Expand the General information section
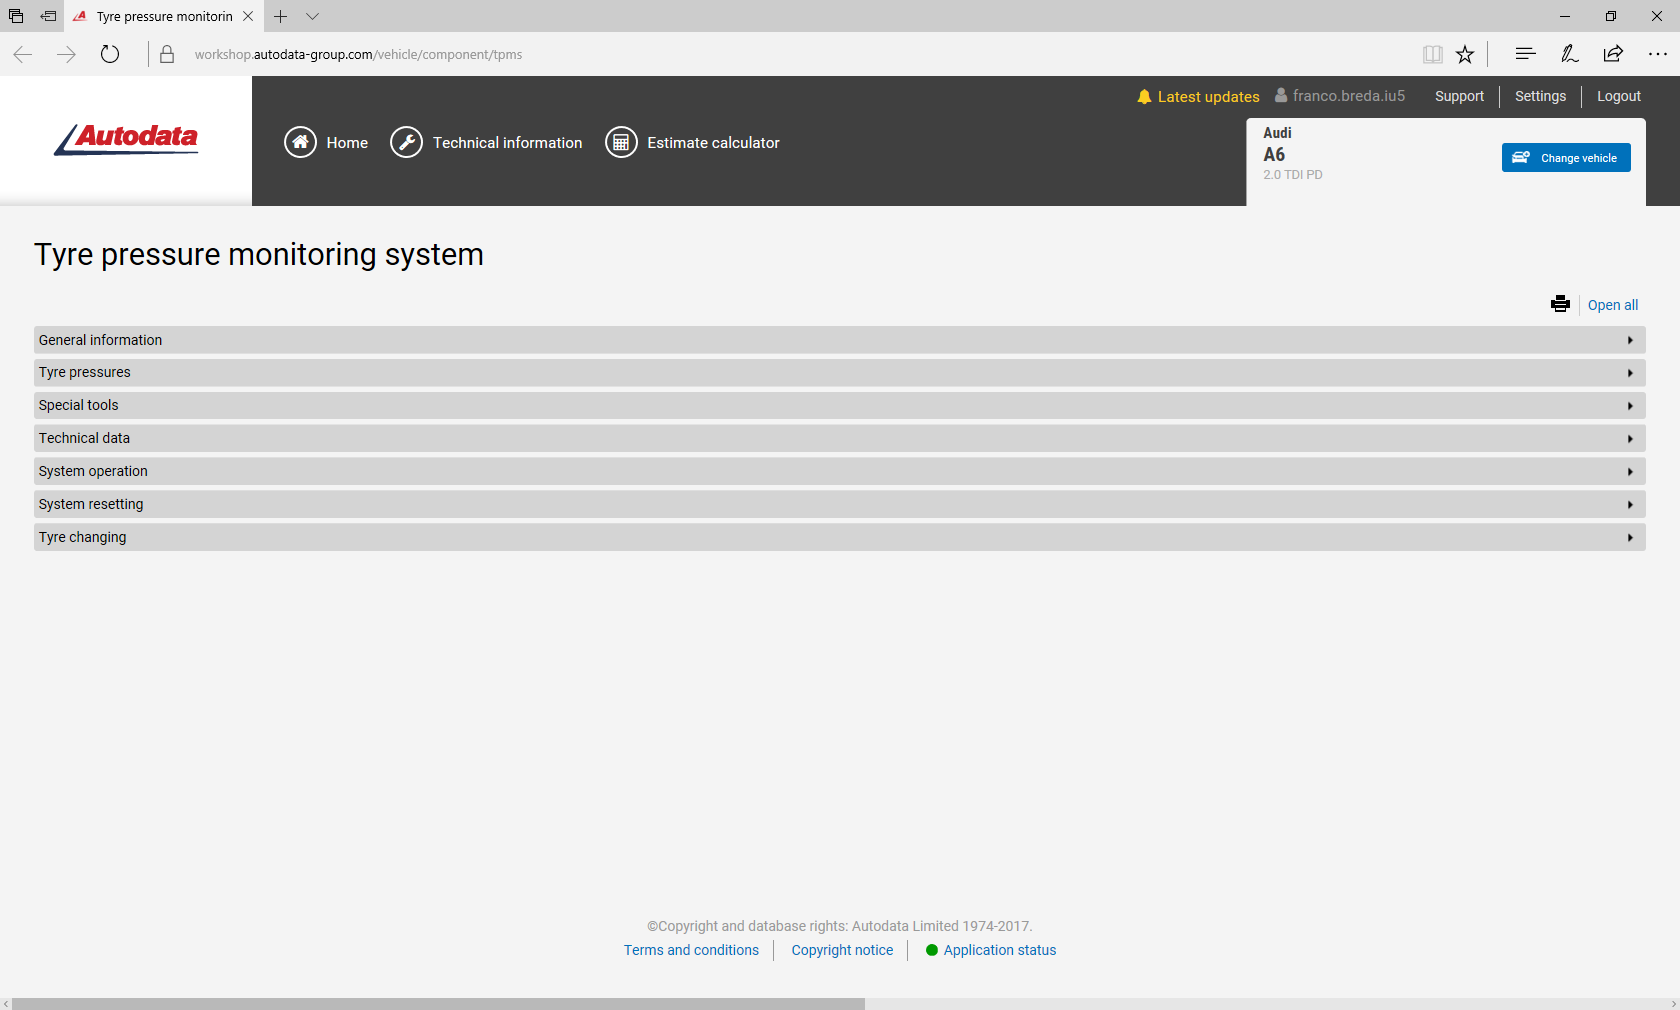This screenshot has height=1010, width=1680. pos(839,340)
